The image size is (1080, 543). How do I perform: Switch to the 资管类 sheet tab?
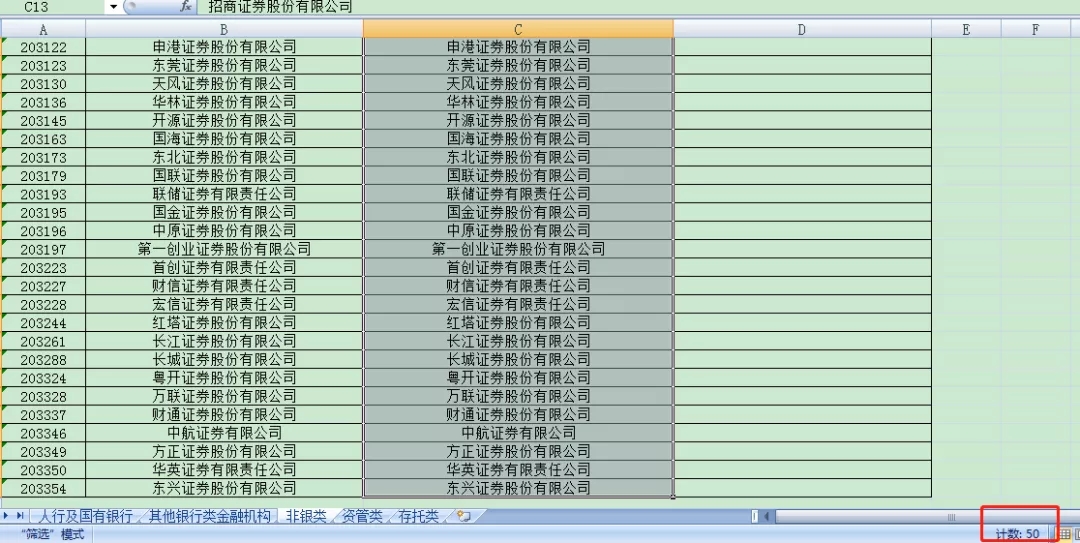coord(362,516)
